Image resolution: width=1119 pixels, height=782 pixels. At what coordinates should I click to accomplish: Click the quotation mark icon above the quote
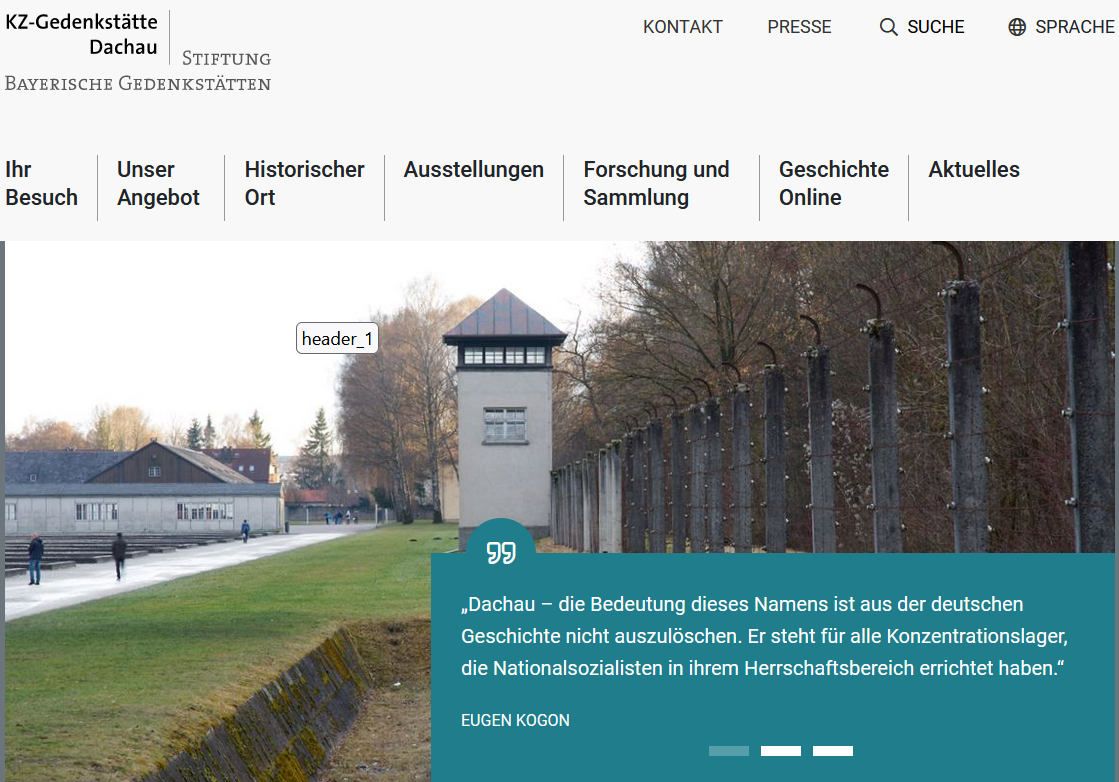pyautogui.click(x=501, y=552)
